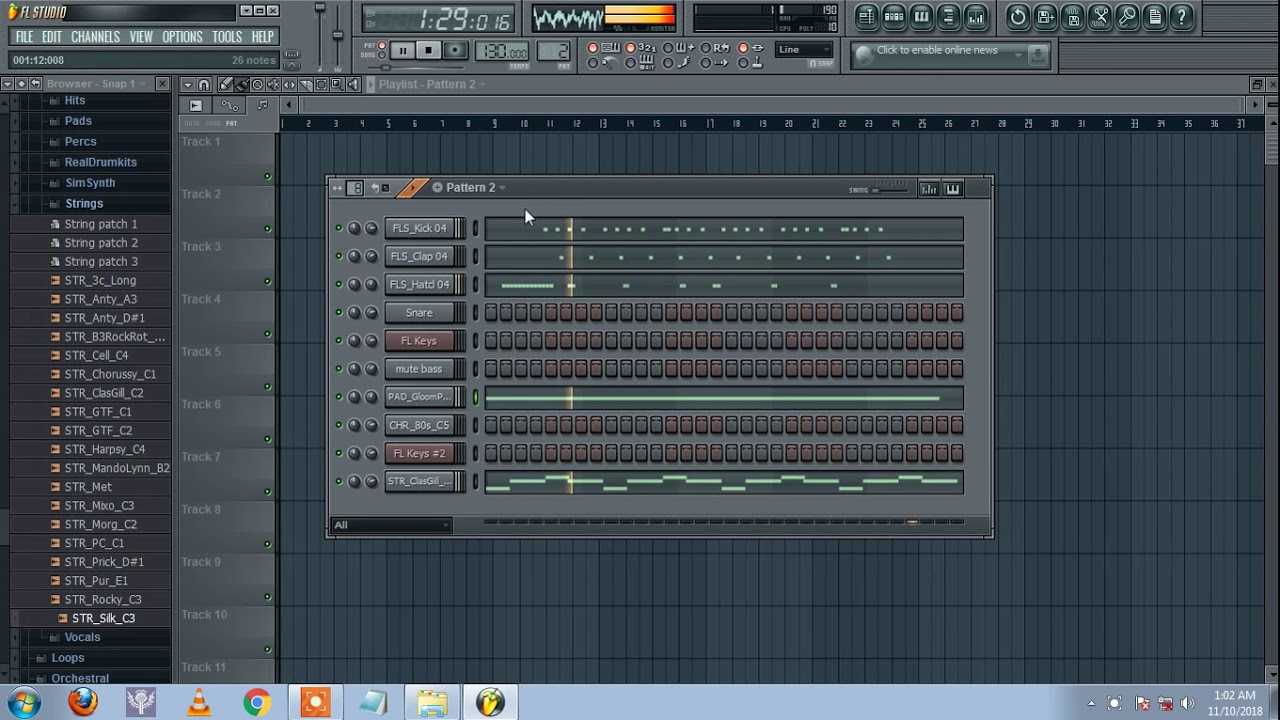The height and width of the screenshot is (720, 1280).
Task: Select the FLS_Hatcl 04 channel button
Action: [x=419, y=285]
